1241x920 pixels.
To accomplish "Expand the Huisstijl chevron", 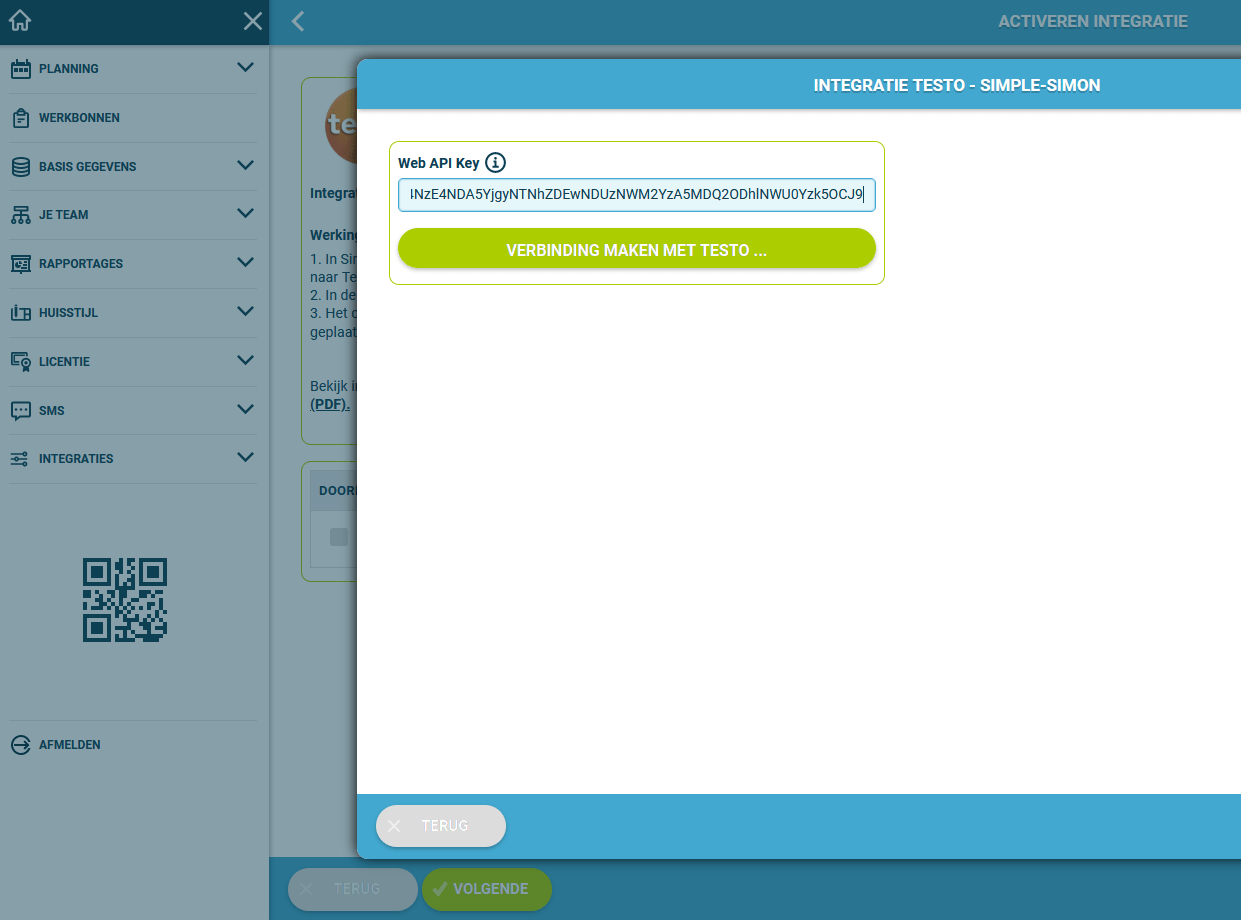I will [x=245, y=311].
